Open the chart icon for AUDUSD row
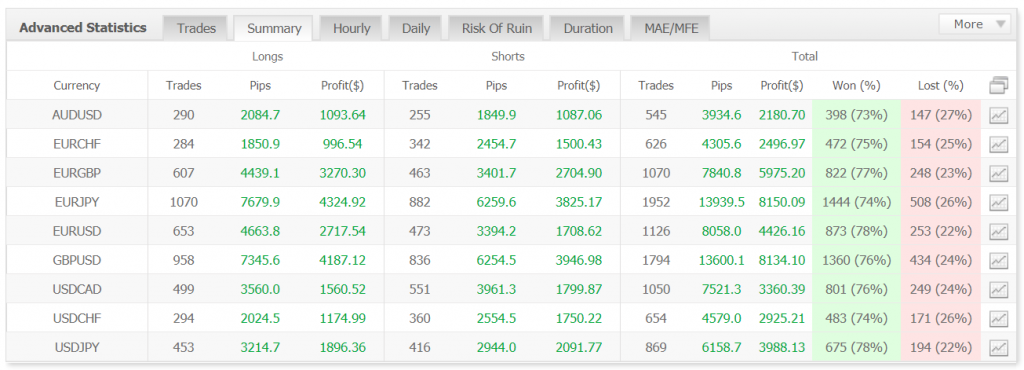Viewport: 1024px width, 370px height. click(x=998, y=116)
